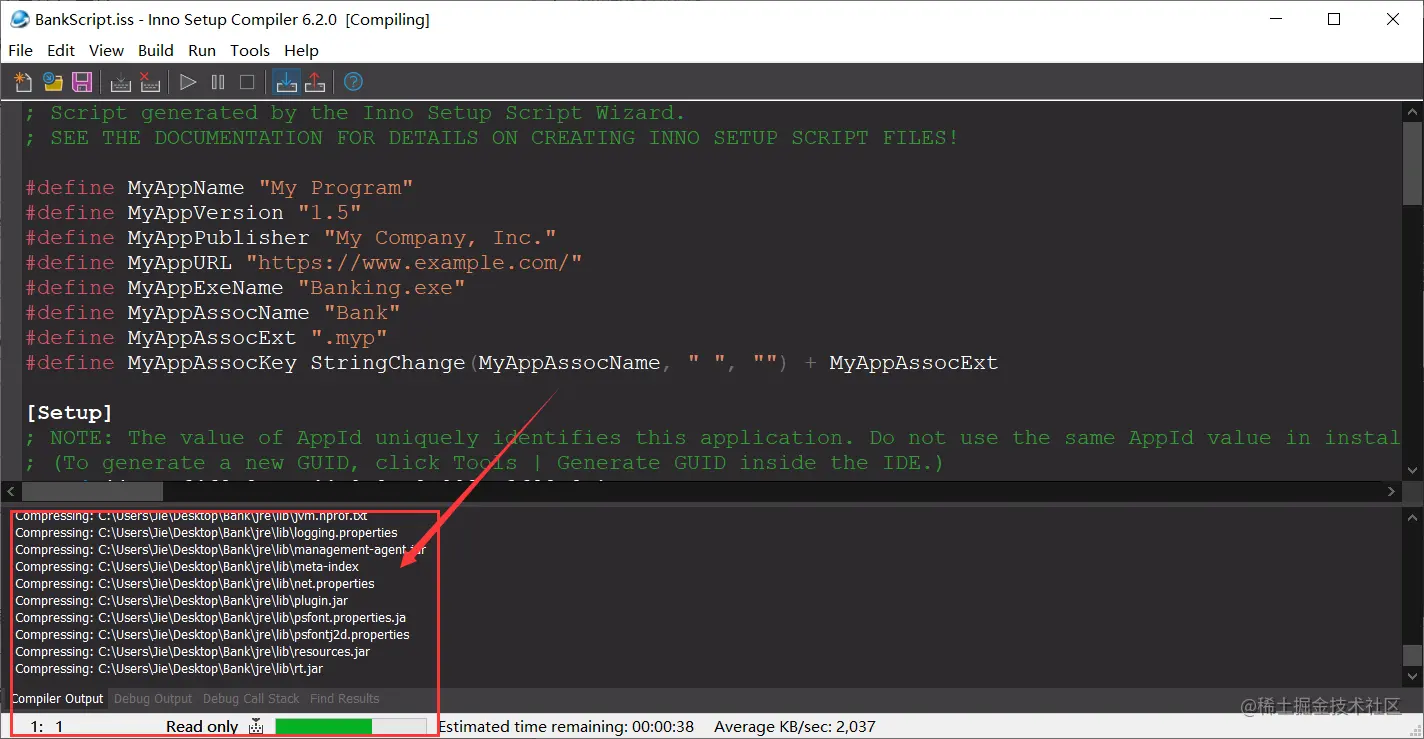Click the output panel scrollbar's down arrow
The image size is (1424, 739).
click(1412, 677)
